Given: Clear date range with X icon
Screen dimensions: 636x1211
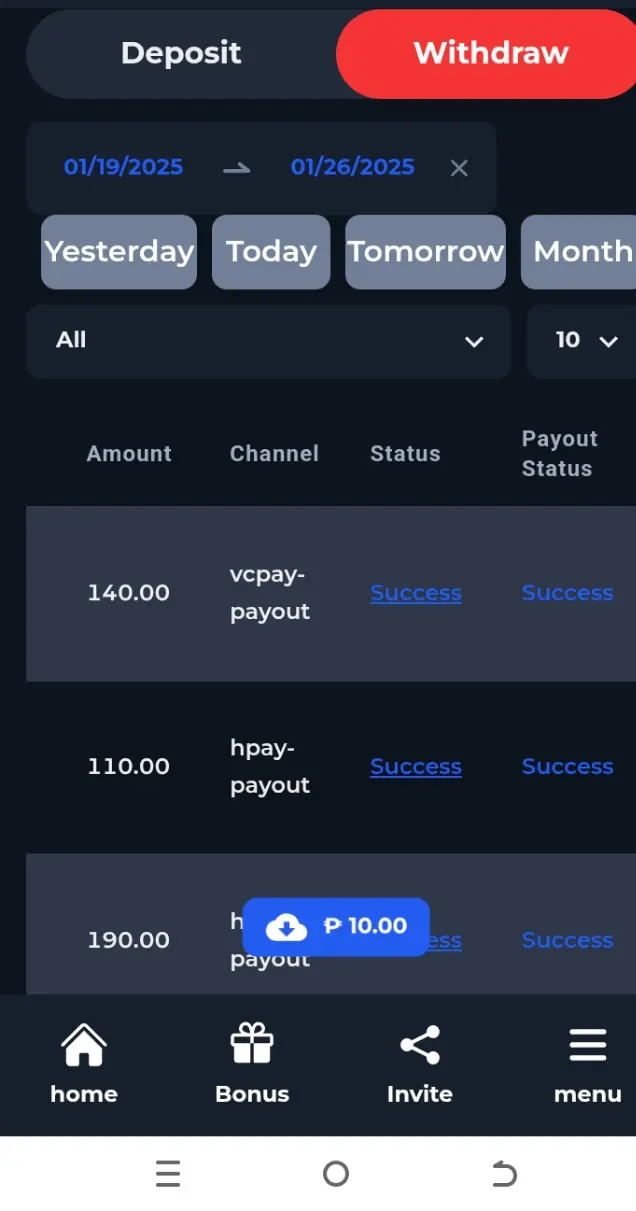Looking at the screenshot, I should click(x=459, y=168).
